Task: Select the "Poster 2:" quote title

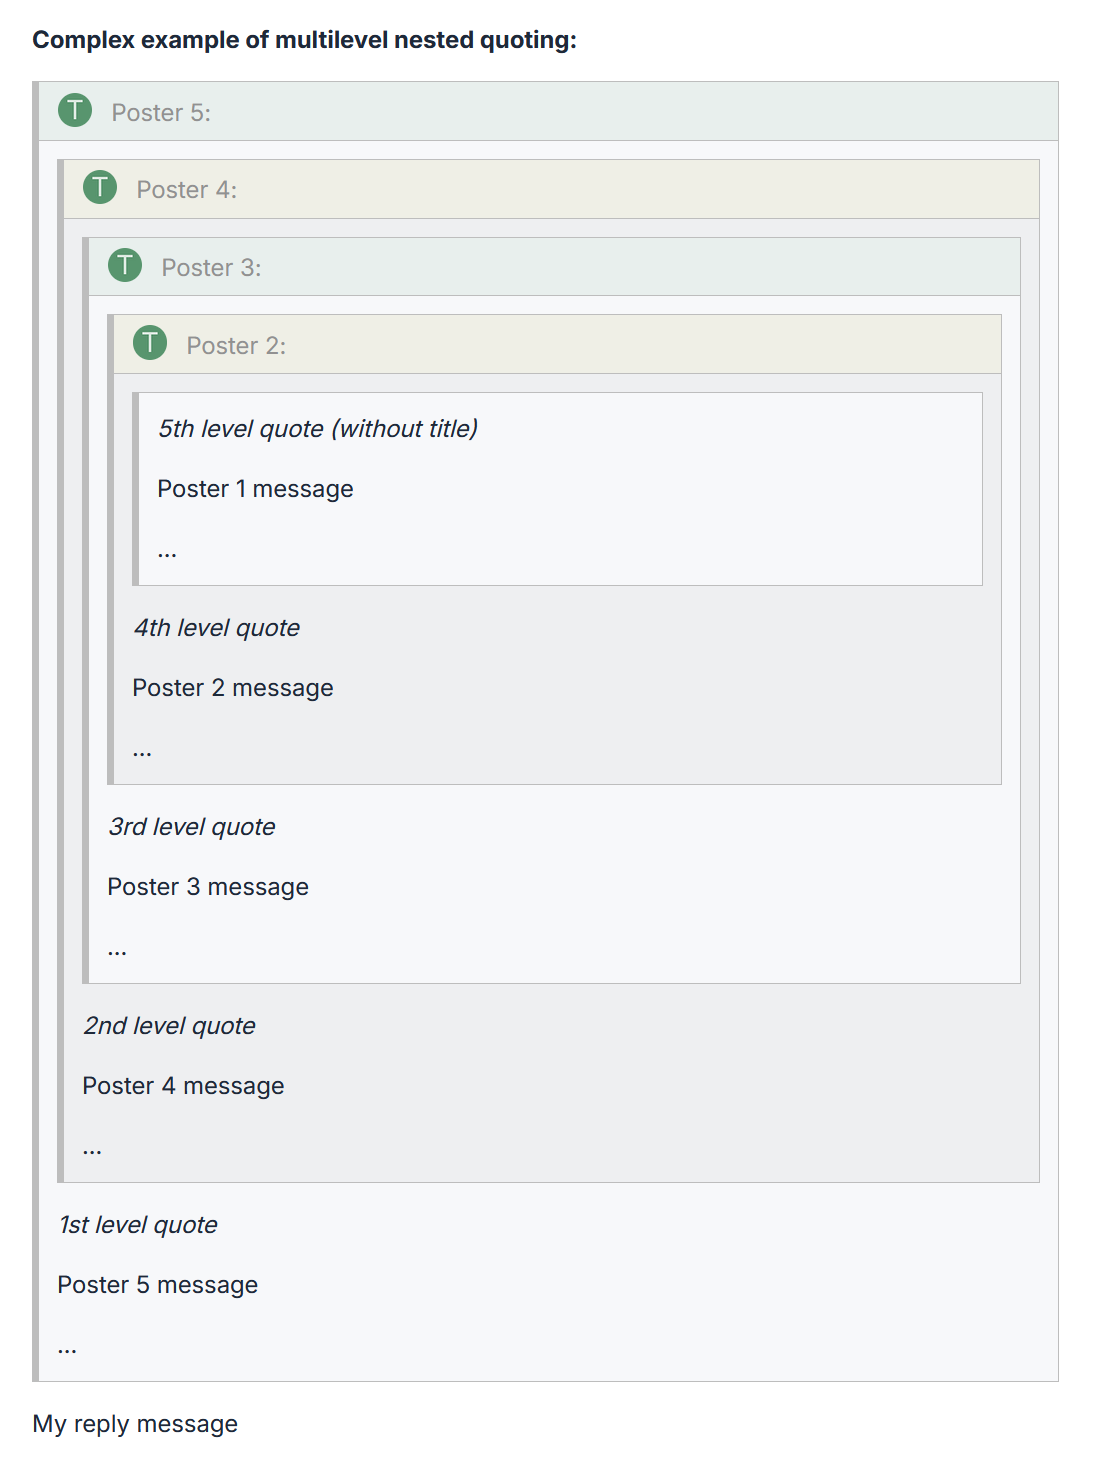Action: point(236,346)
